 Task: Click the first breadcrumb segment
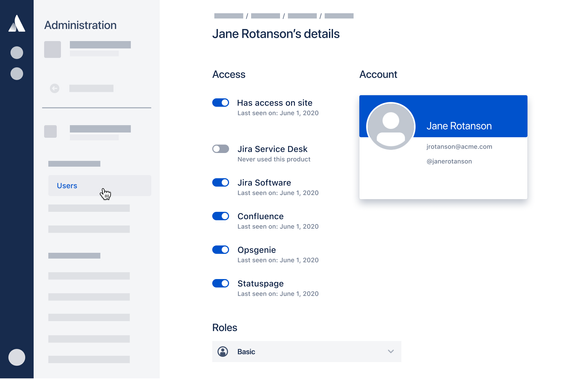pyautogui.click(x=229, y=16)
